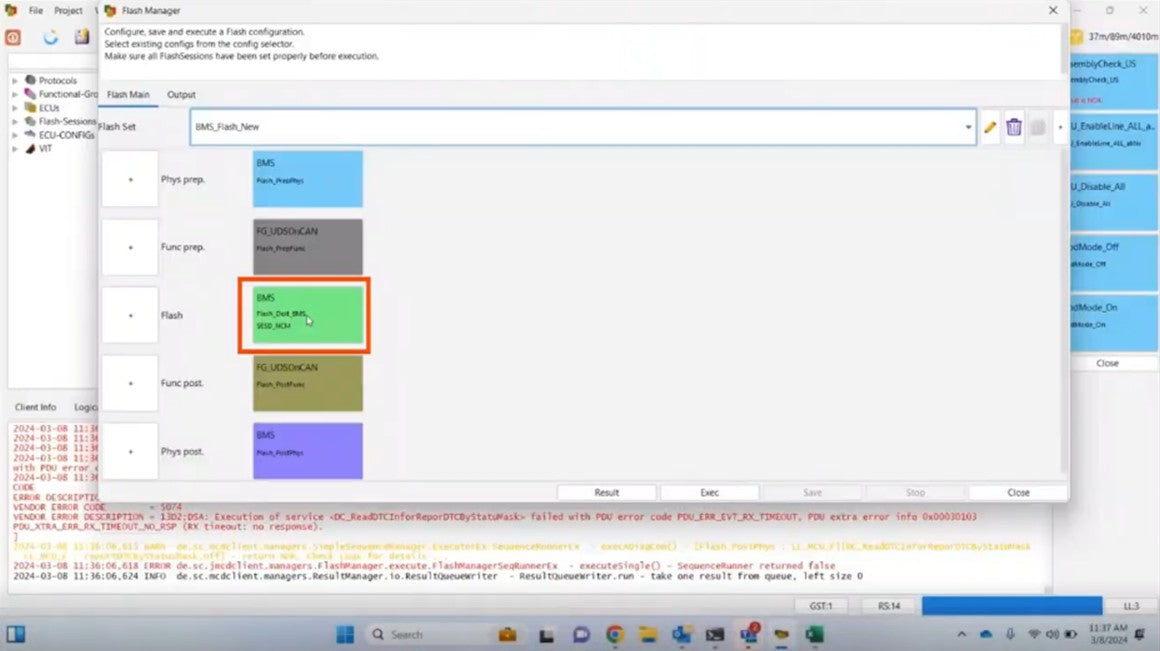Click the pencil edit icon beside Flash Set

point(990,127)
